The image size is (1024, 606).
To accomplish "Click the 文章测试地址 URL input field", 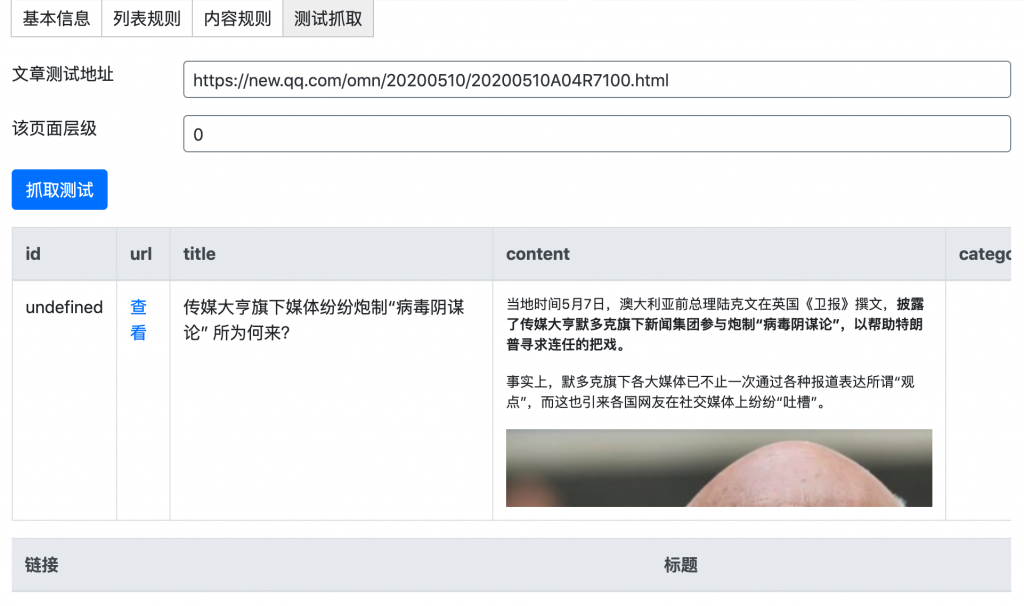I will [597, 80].
